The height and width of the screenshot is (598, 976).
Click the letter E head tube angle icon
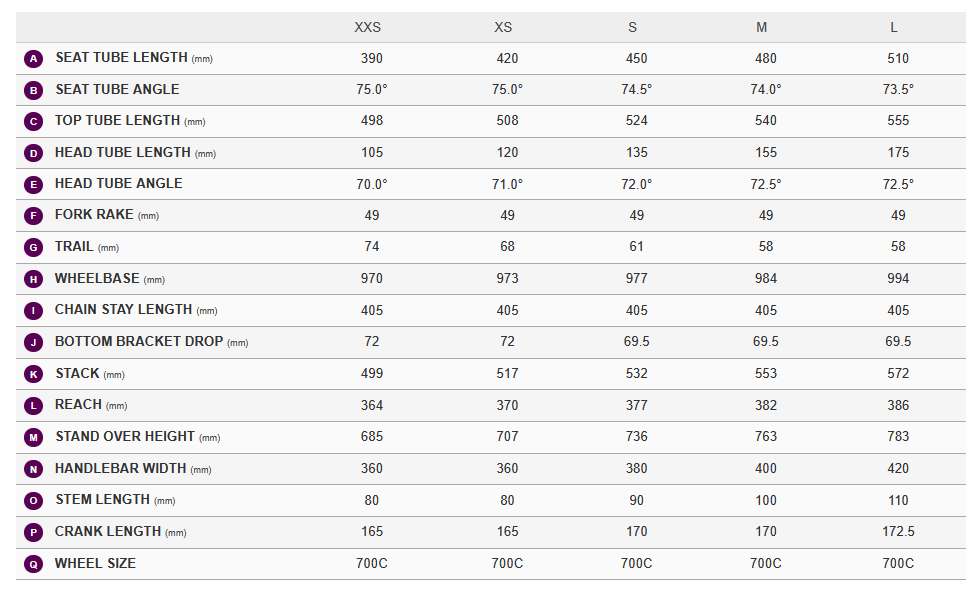pos(33,185)
